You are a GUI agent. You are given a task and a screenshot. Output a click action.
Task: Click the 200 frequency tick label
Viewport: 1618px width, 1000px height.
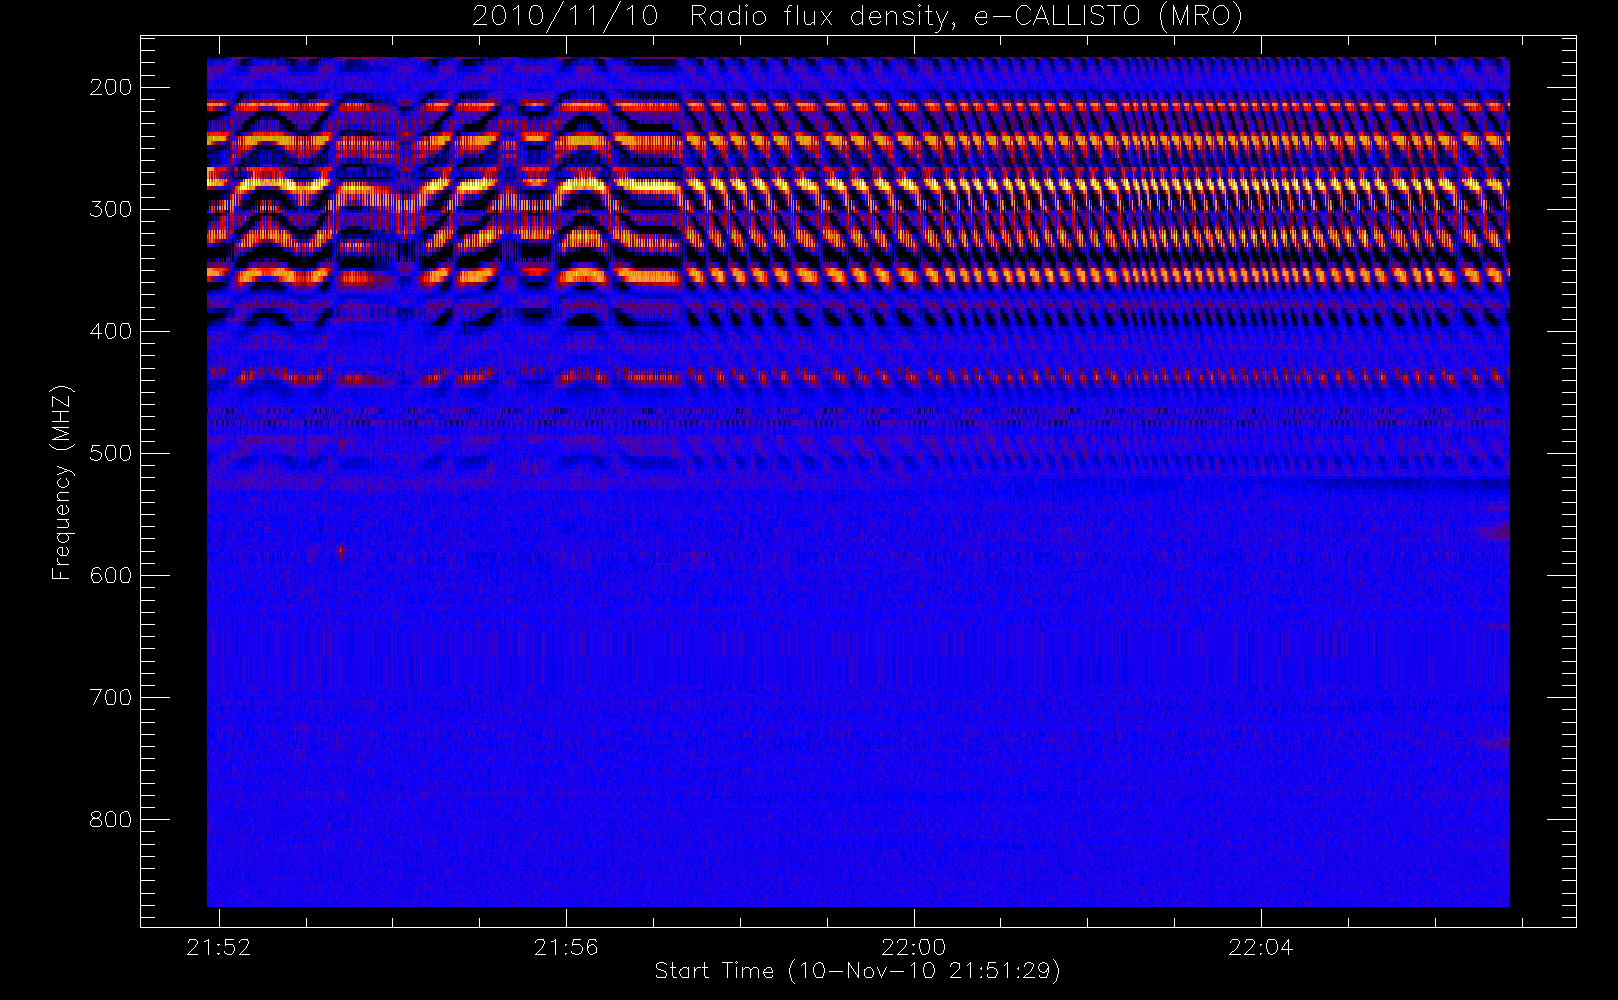[110, 87]
